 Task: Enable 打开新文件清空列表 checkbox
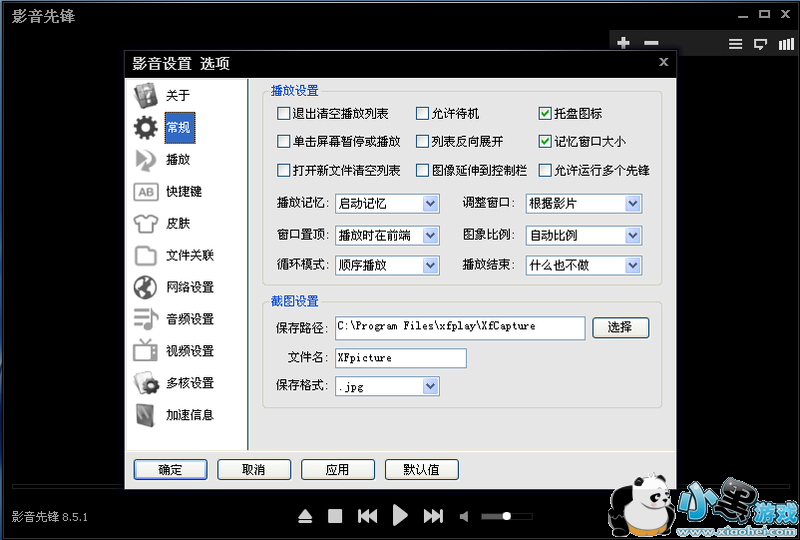point(283,170)
